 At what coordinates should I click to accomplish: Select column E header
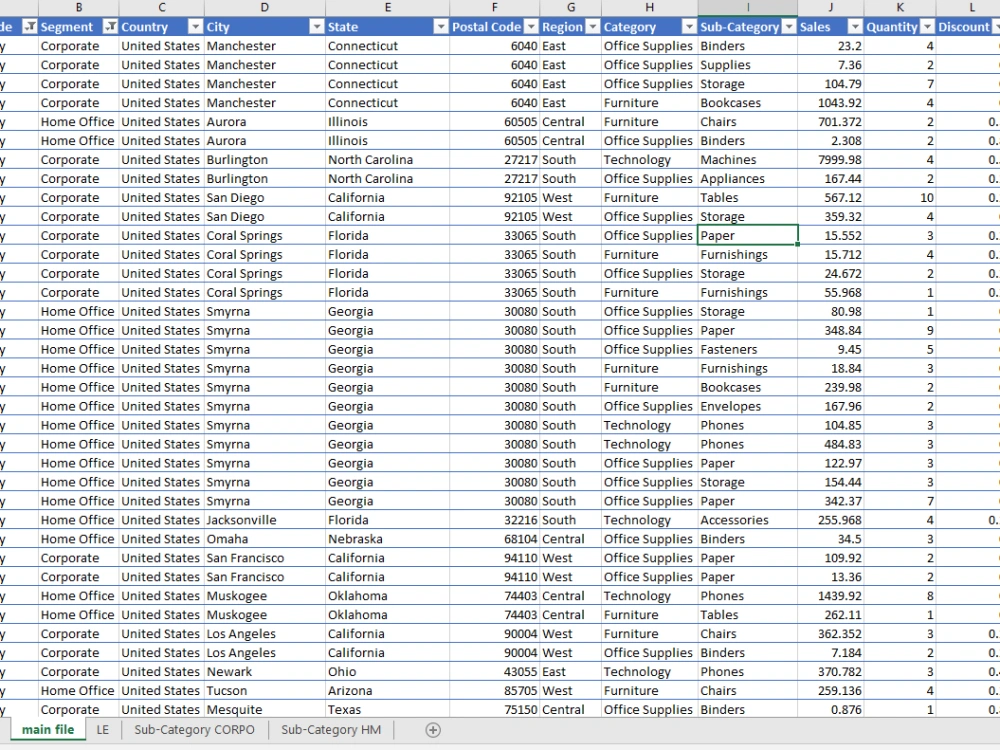coord(388,8)
